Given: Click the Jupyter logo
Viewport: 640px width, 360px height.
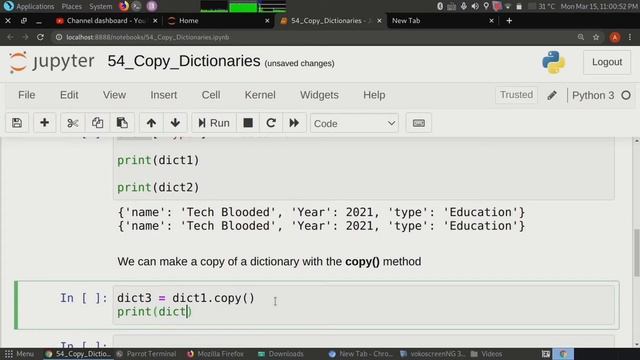Looking at the screenshot, I should (51, 62).
